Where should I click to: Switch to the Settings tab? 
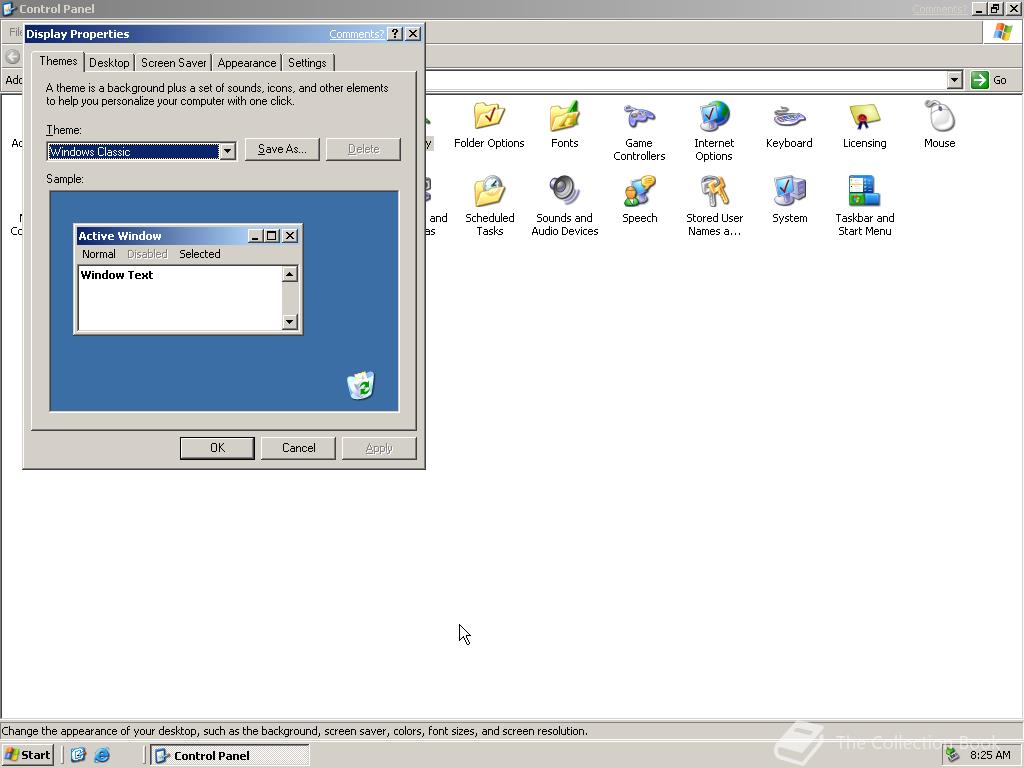(x=307, y=63)
